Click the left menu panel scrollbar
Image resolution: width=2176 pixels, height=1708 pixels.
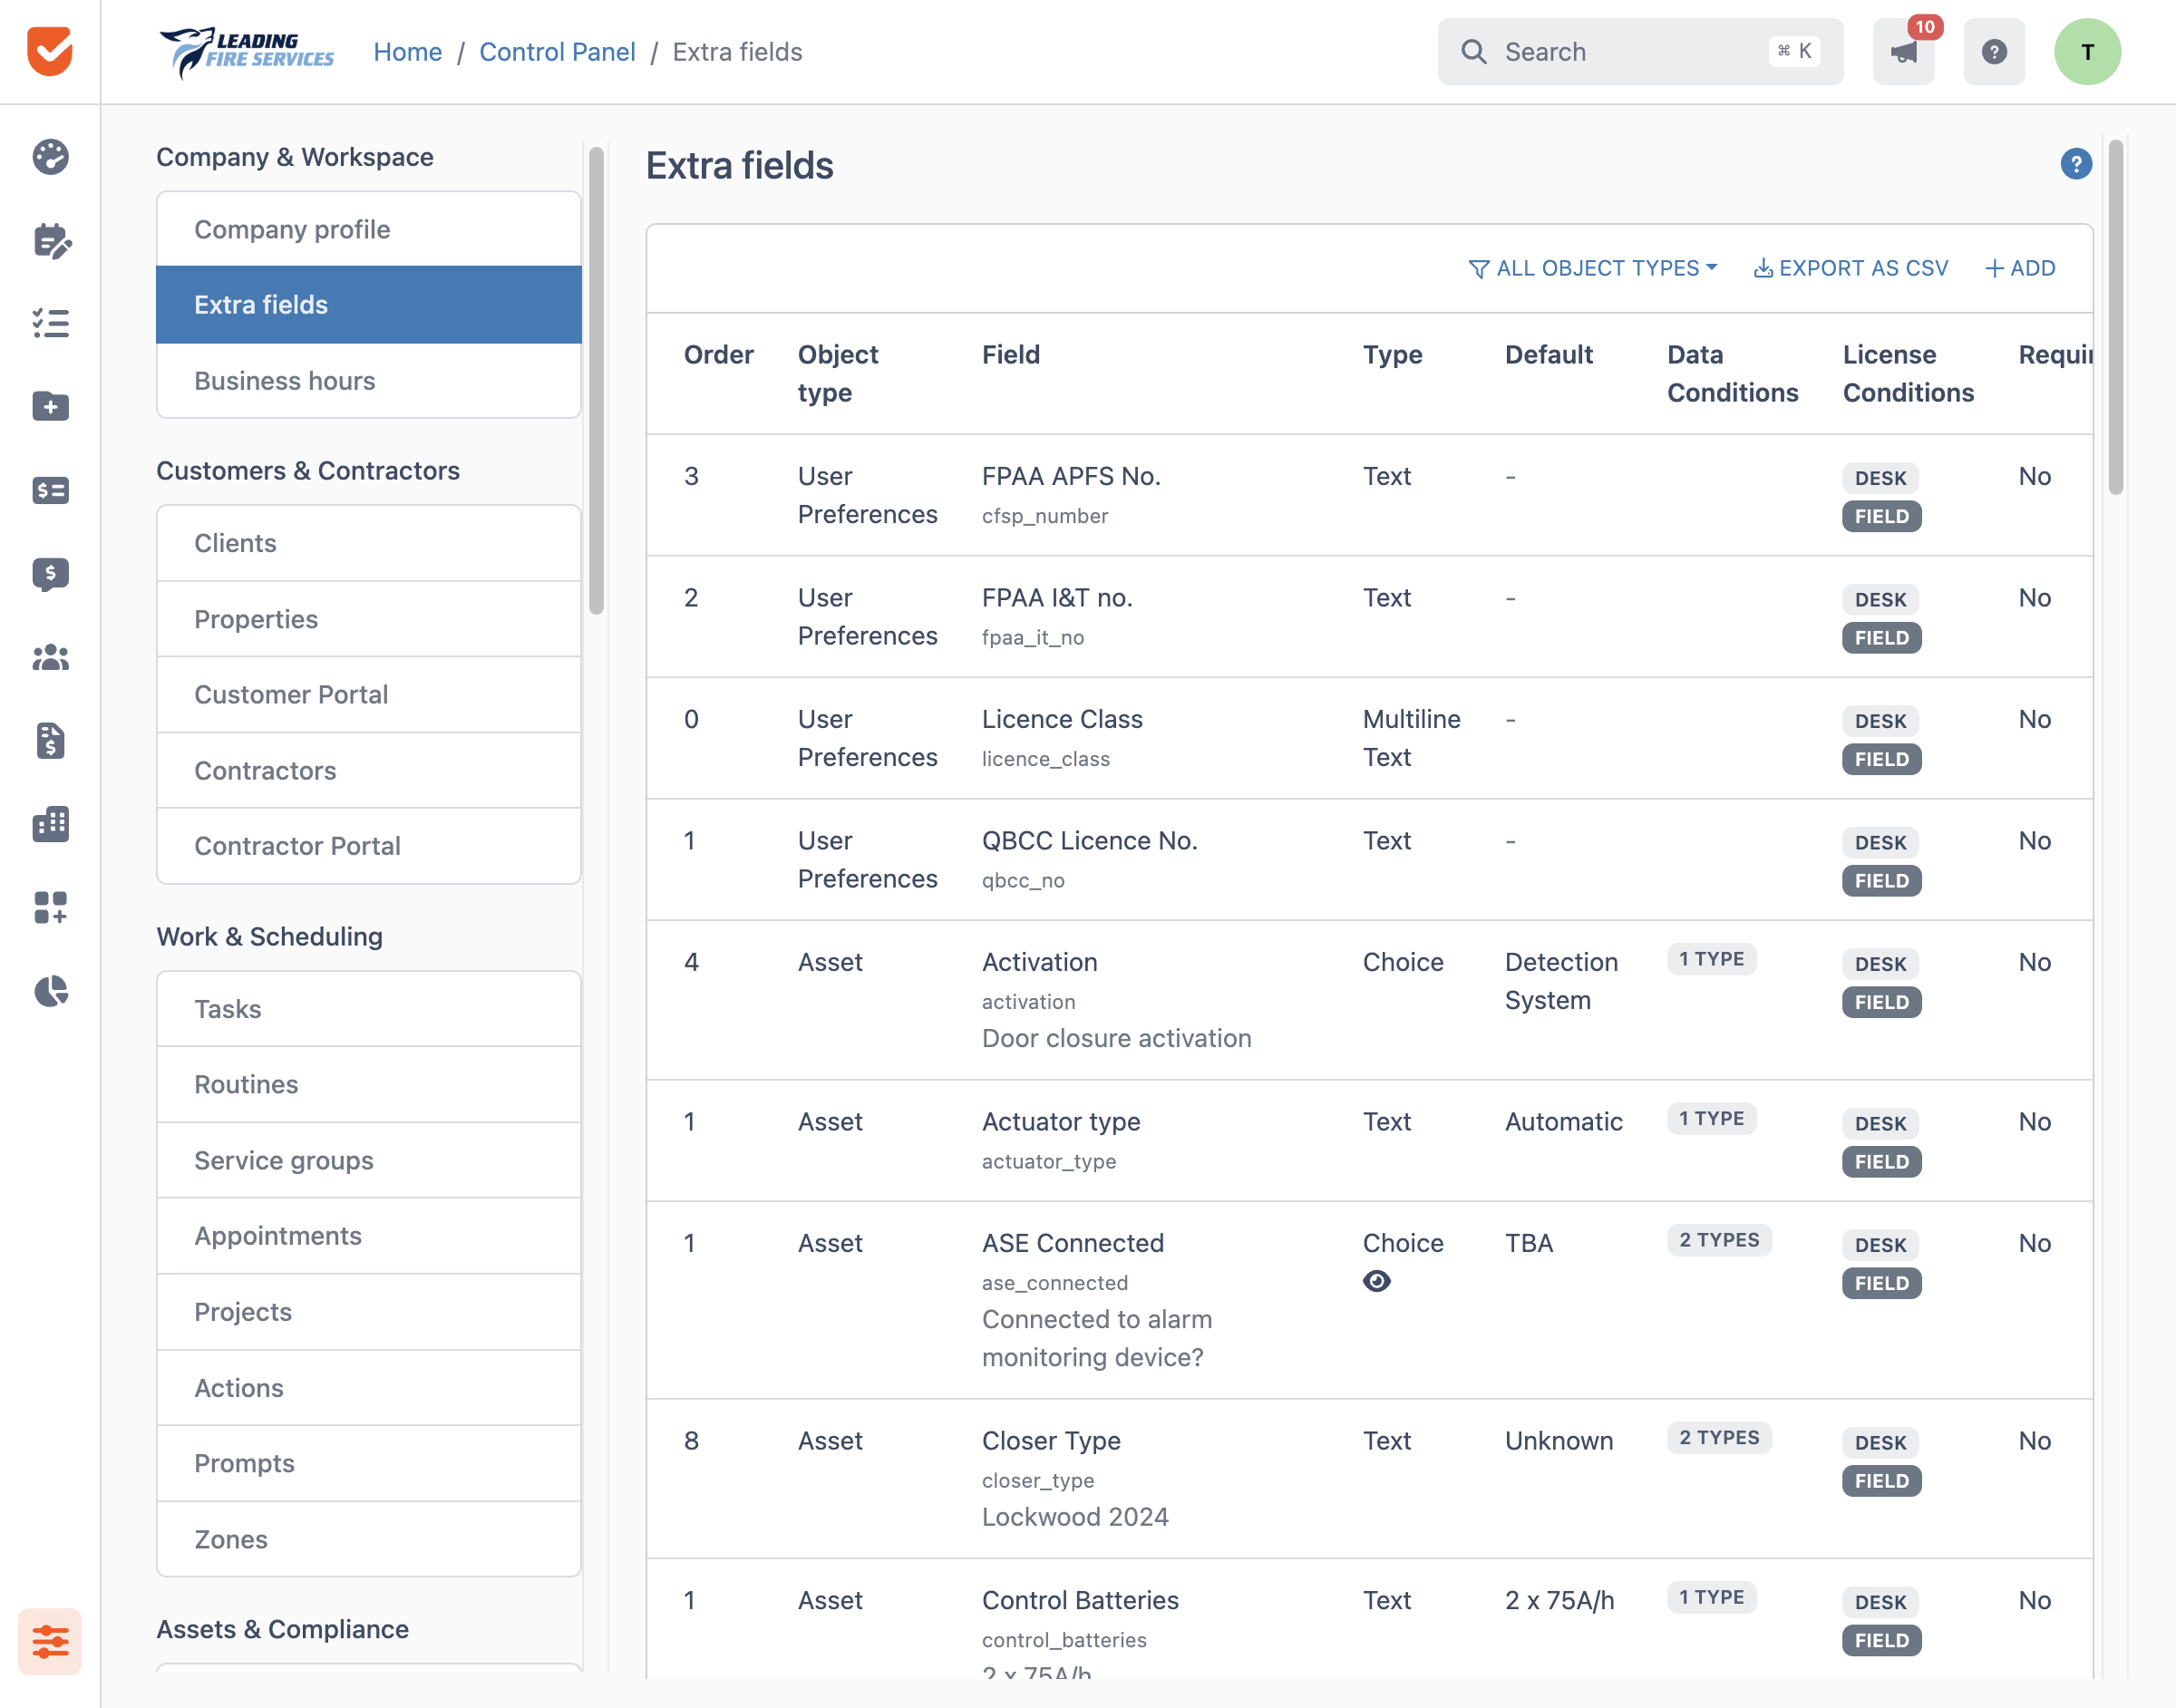[596, 380]
